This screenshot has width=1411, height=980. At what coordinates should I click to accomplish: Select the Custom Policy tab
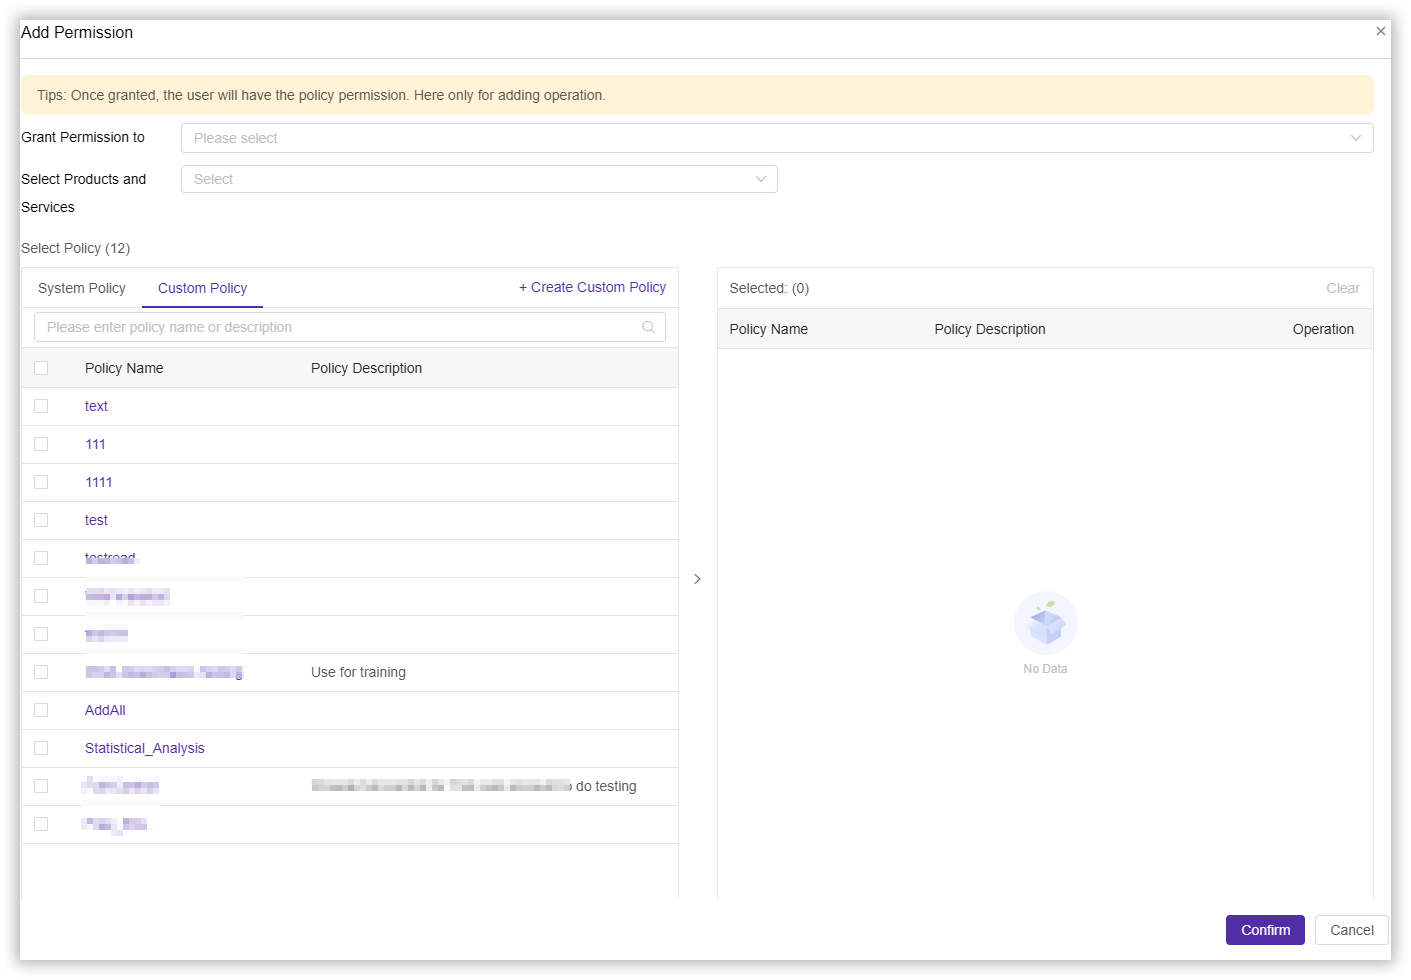click(x=202, y=288)
